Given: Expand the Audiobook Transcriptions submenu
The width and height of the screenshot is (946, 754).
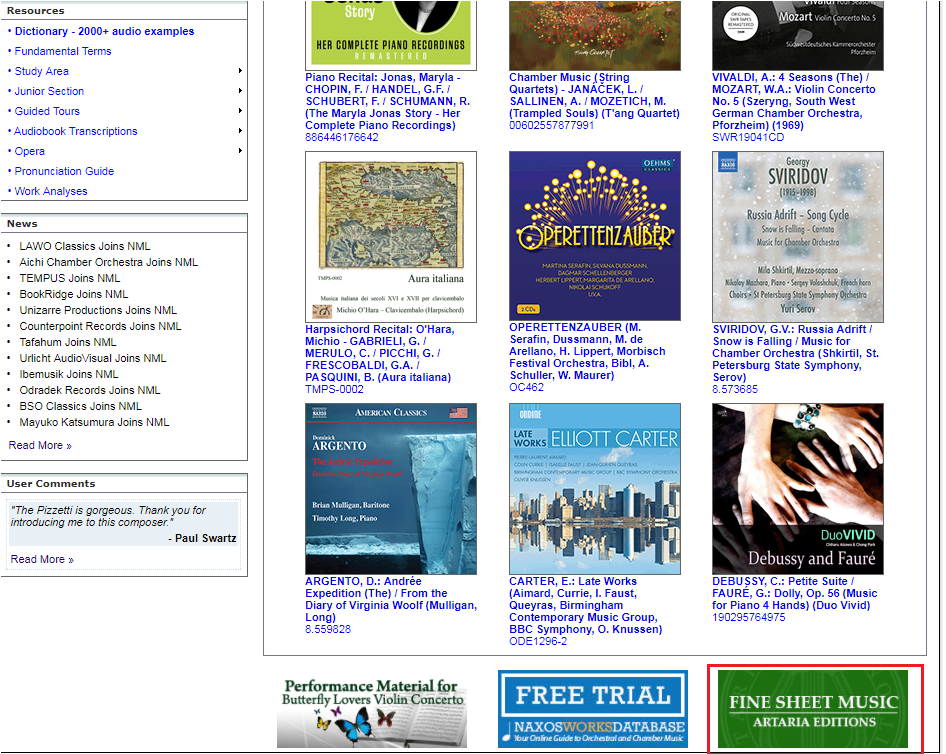Looking at the screenshot, I should coord(72,131).
